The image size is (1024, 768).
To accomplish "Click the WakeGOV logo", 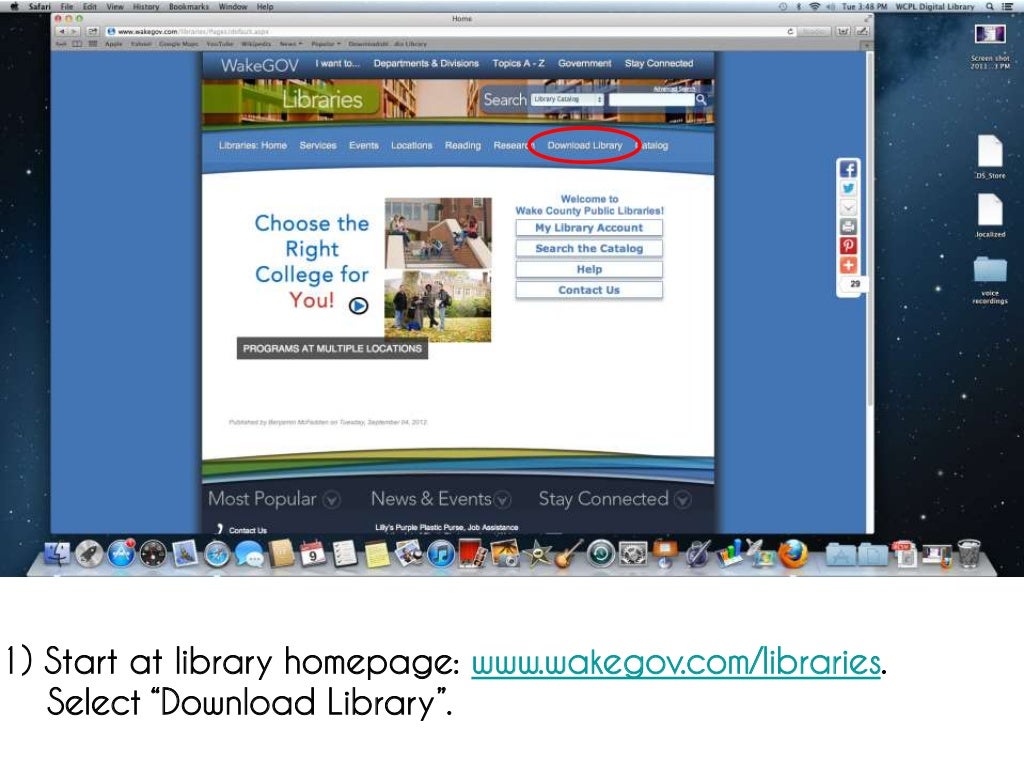I will pos(259,65).
